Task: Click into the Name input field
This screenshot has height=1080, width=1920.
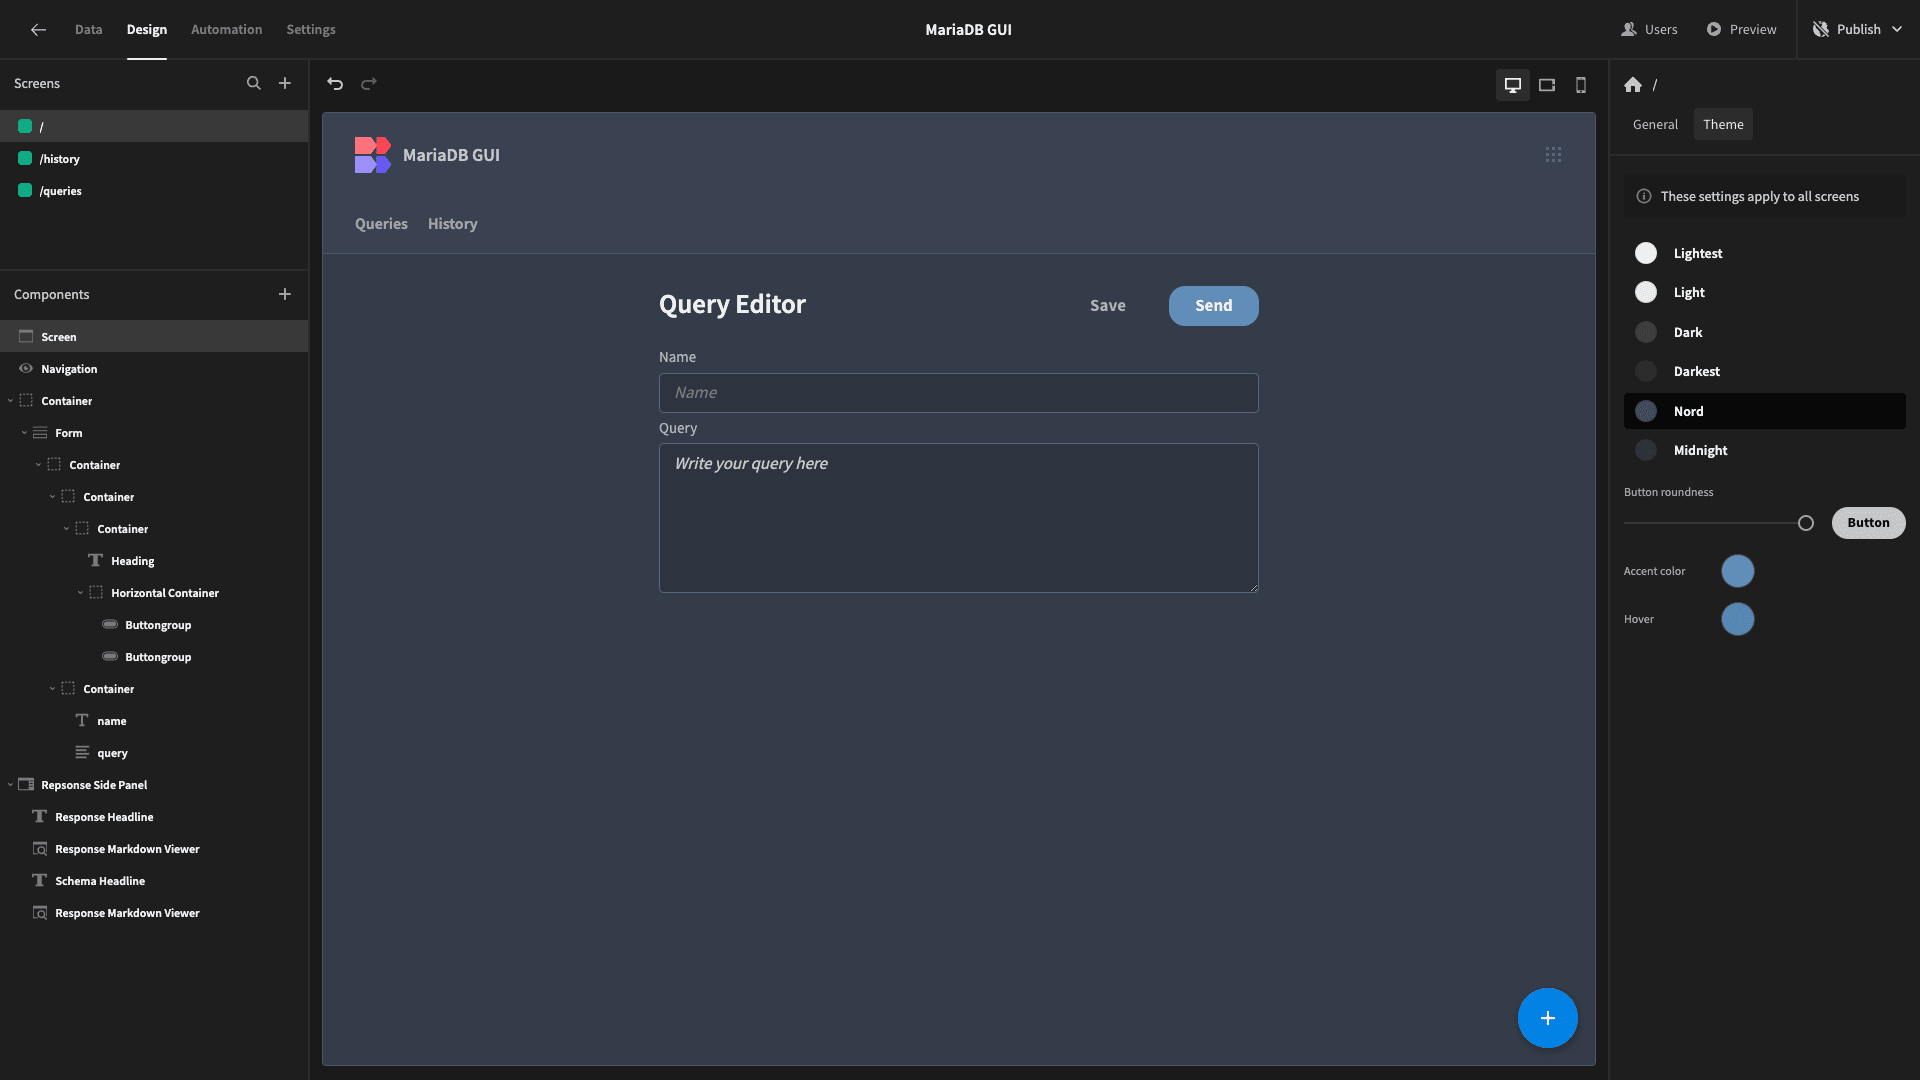Action: 958,393
